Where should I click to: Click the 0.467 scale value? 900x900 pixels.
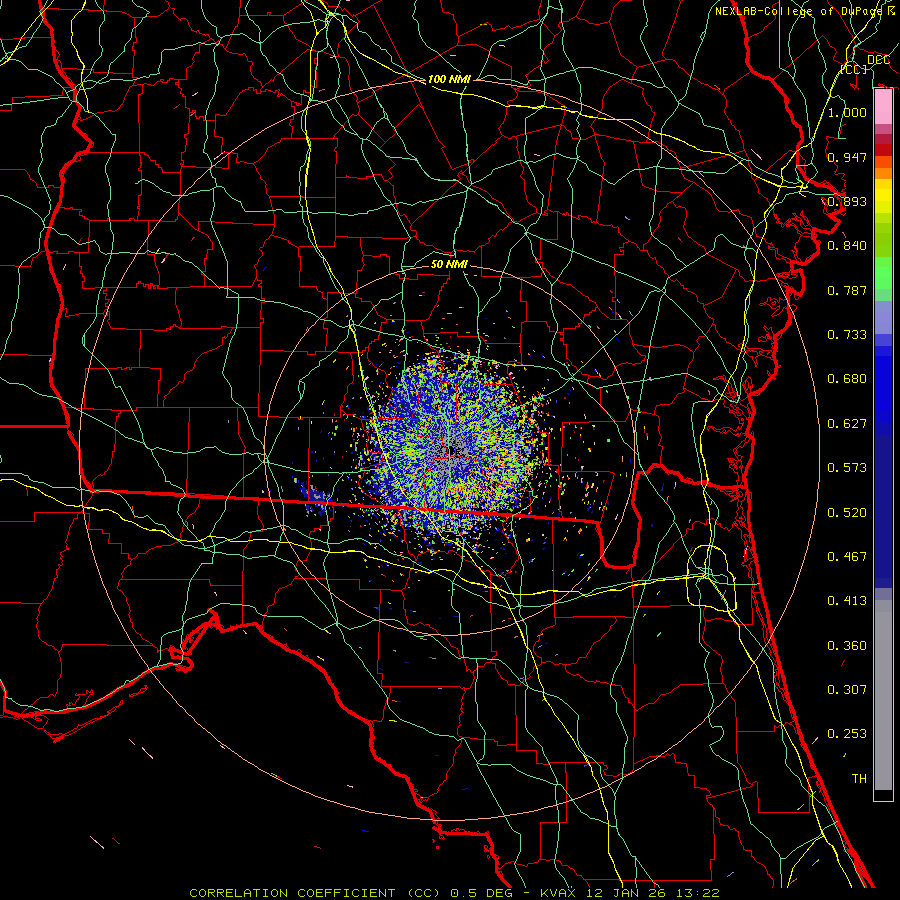point(847,557)
